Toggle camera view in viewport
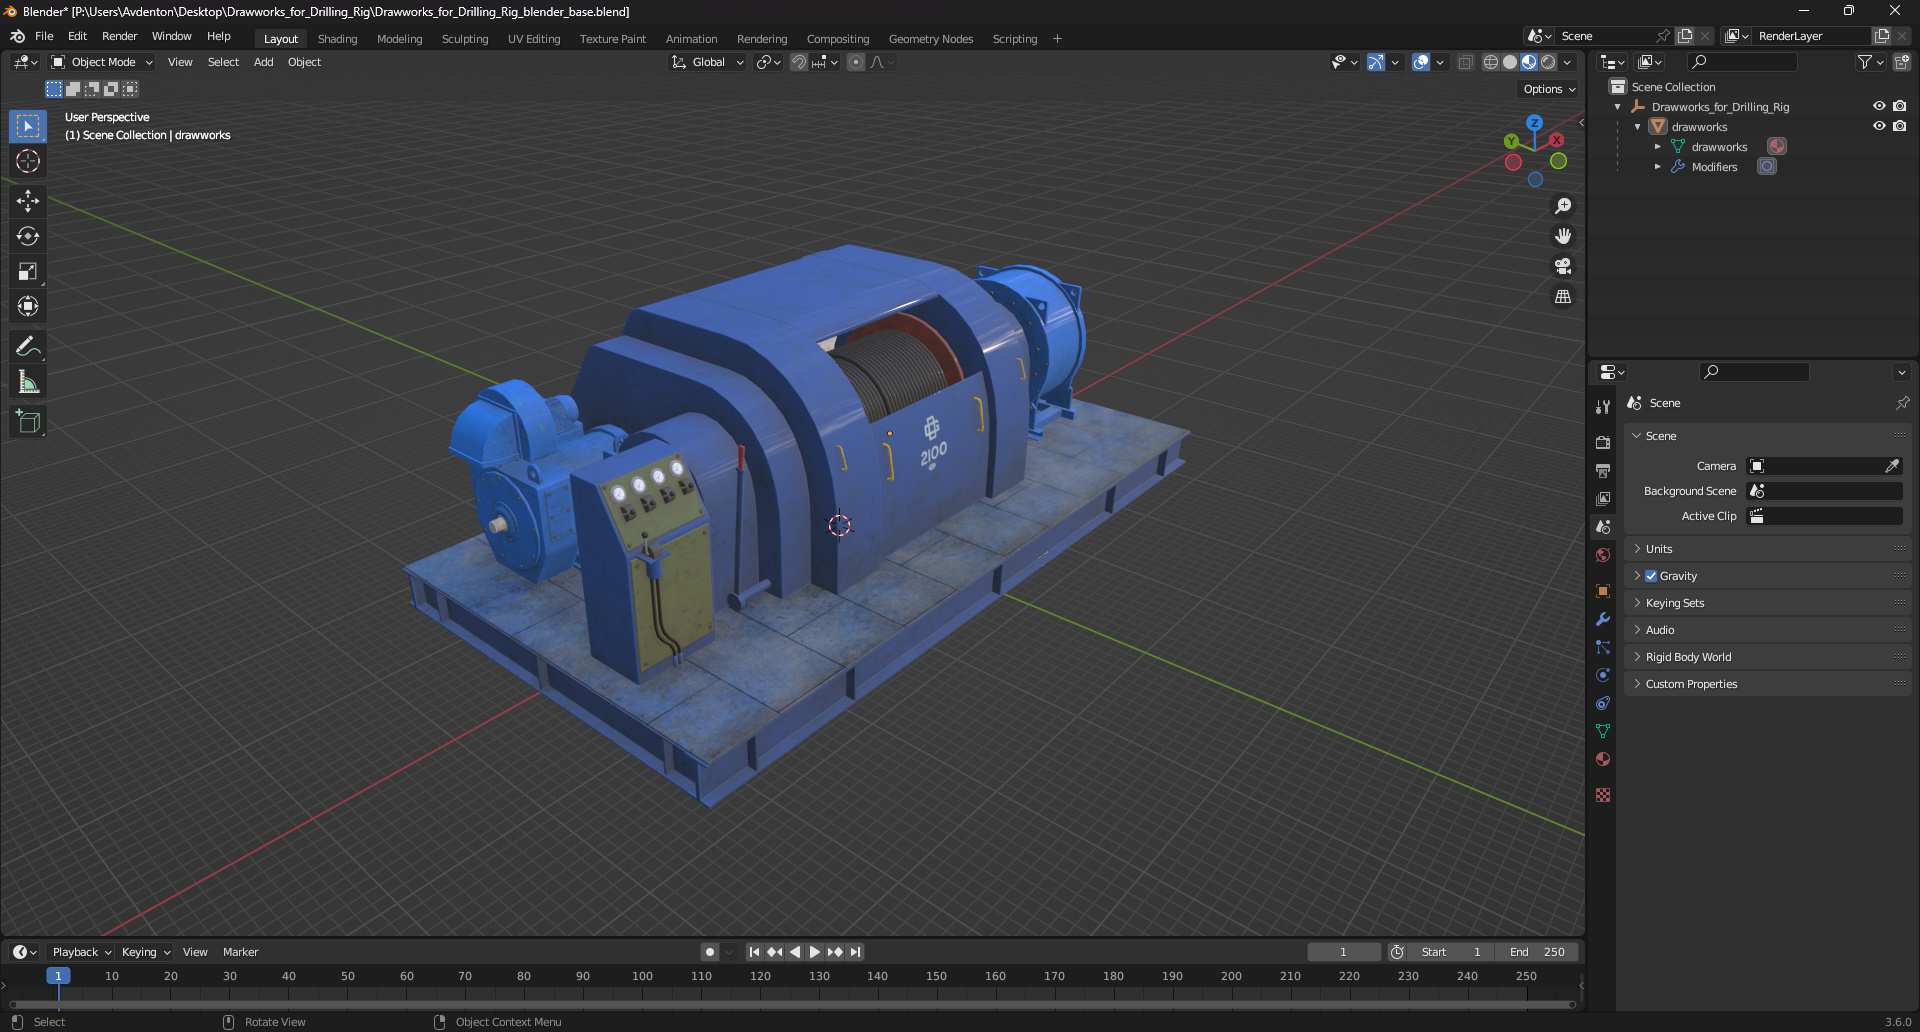Viewport: 1920px width, 1032px height. coord(1563,266)
